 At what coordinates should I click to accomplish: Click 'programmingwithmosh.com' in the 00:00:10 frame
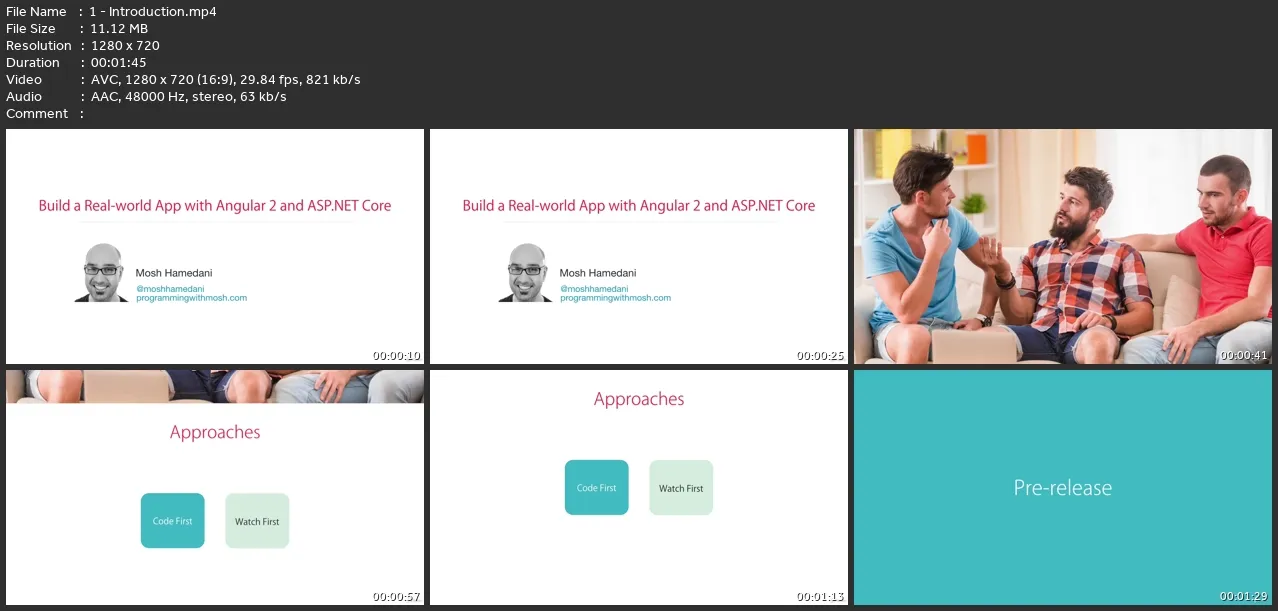(x=191, y=298)
